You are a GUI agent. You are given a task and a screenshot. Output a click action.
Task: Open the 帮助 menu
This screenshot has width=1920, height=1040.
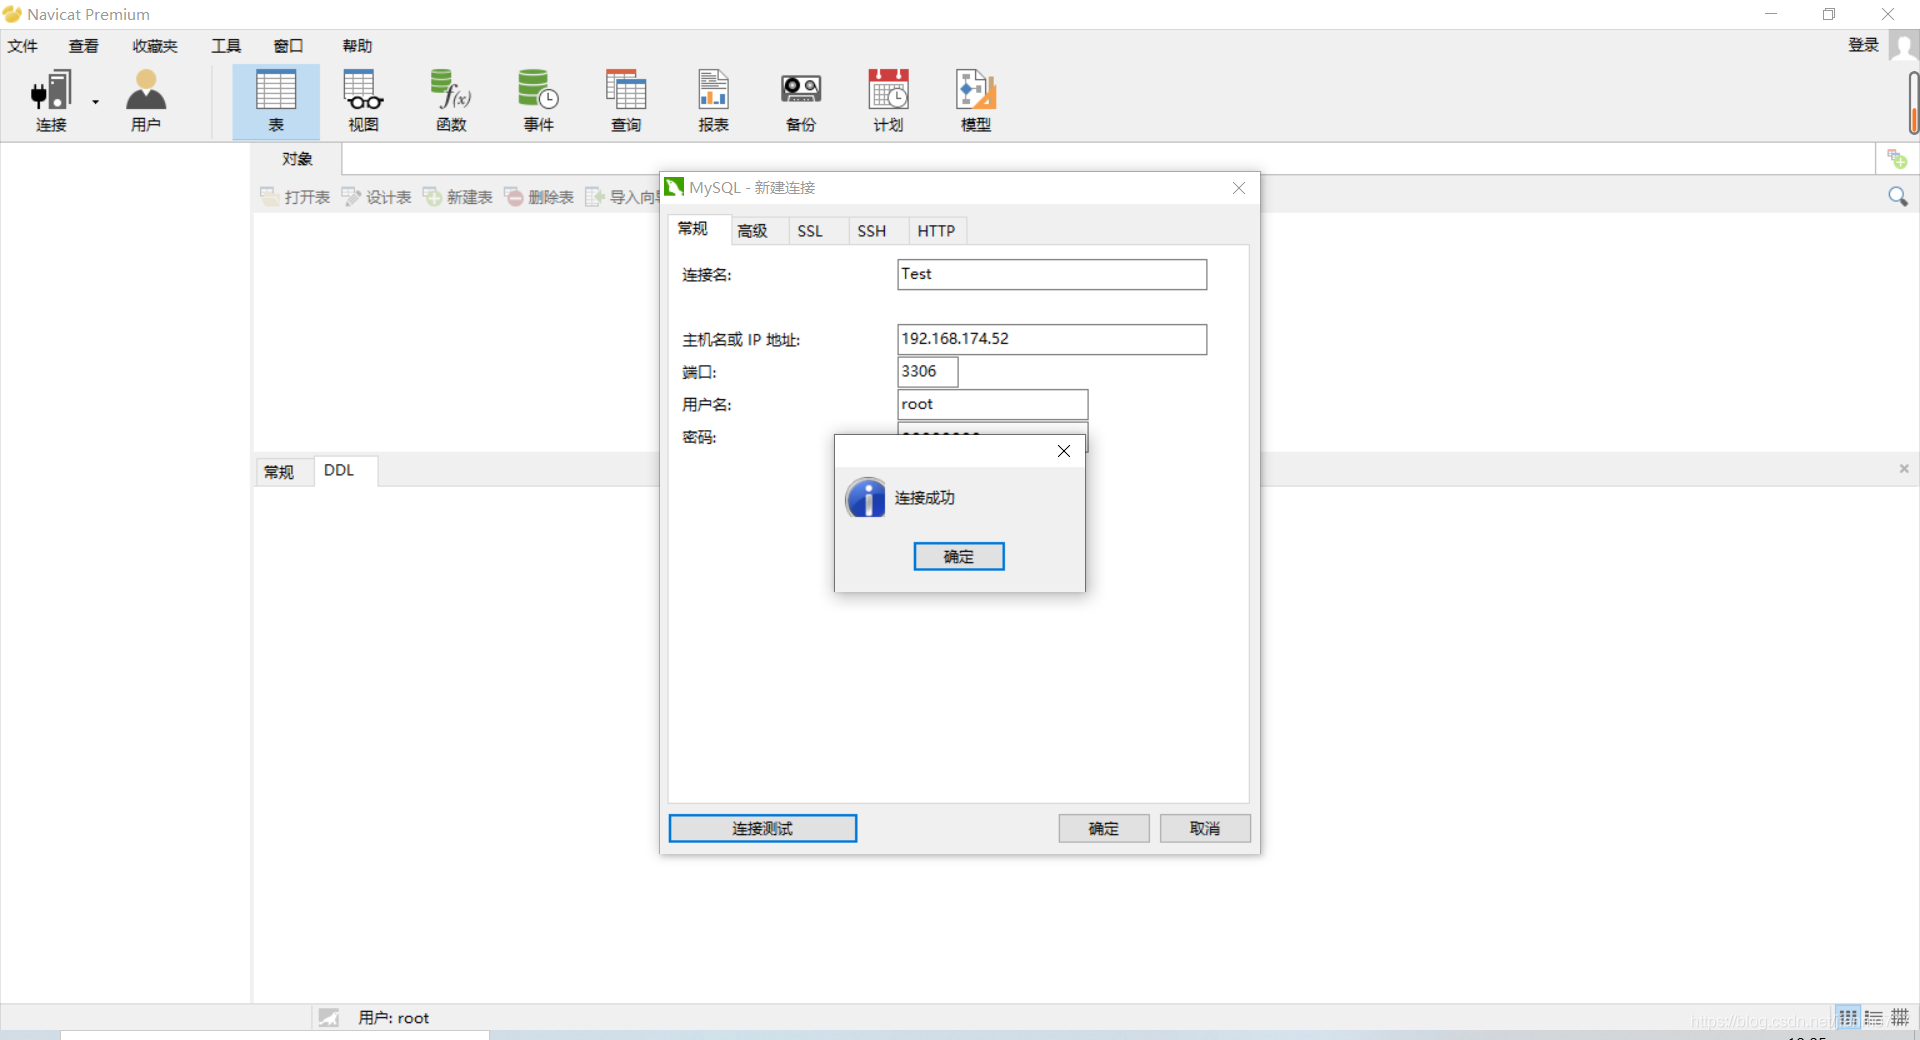[357, 46]
